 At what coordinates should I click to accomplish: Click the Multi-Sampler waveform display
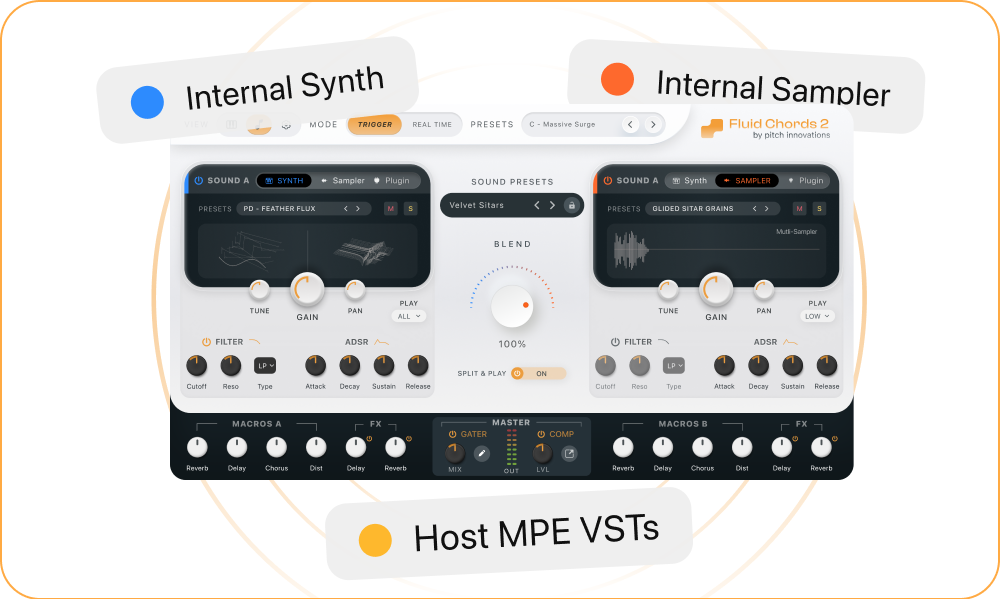point(716,250)
